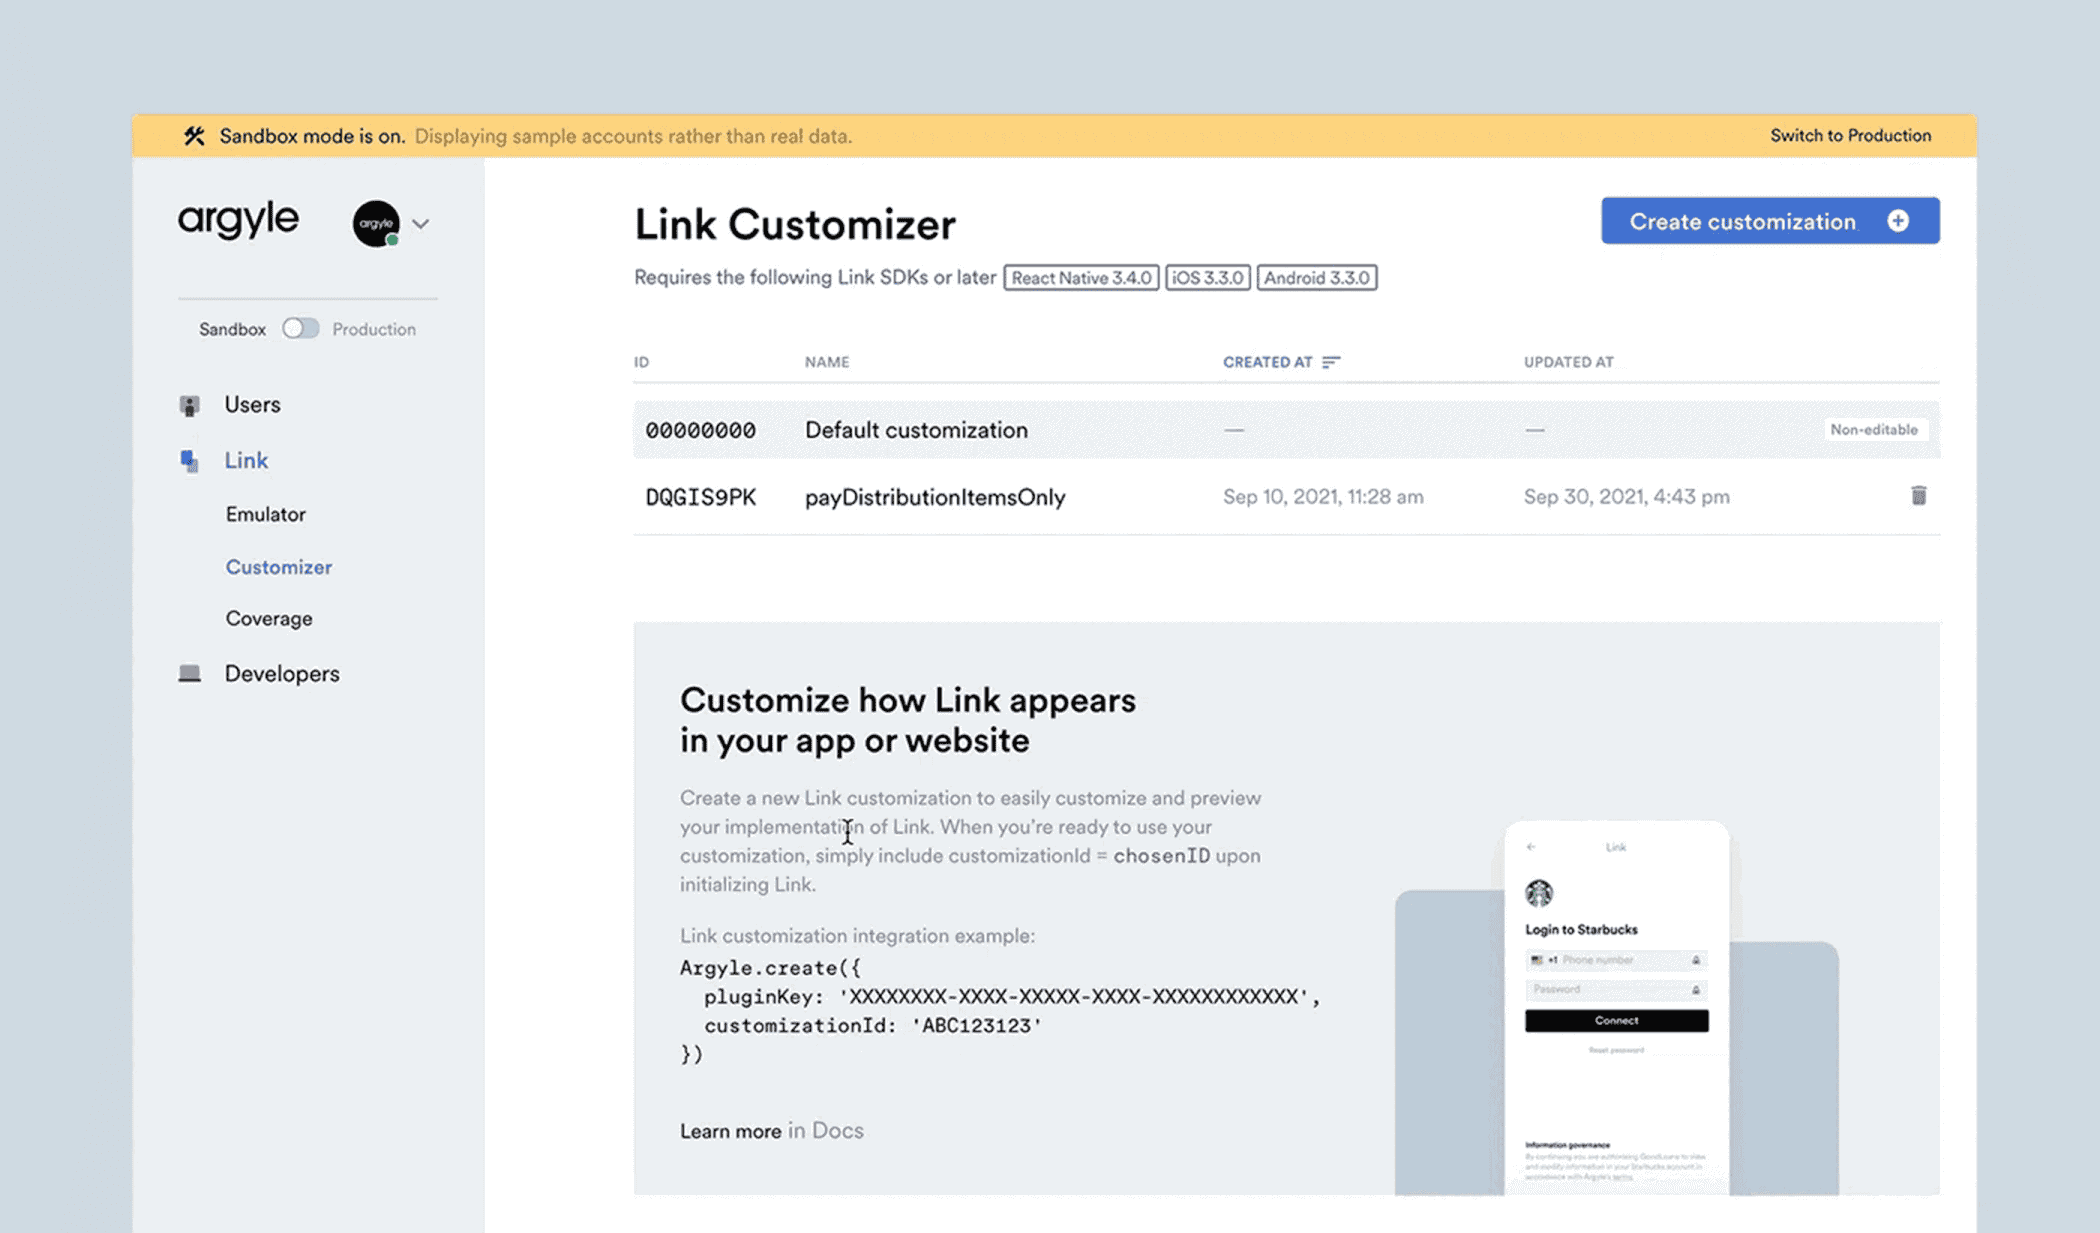The width and height of the screenshot is (2100, 1233).
Task: Click the Create customization button
Action: [x=1770, y=221]
